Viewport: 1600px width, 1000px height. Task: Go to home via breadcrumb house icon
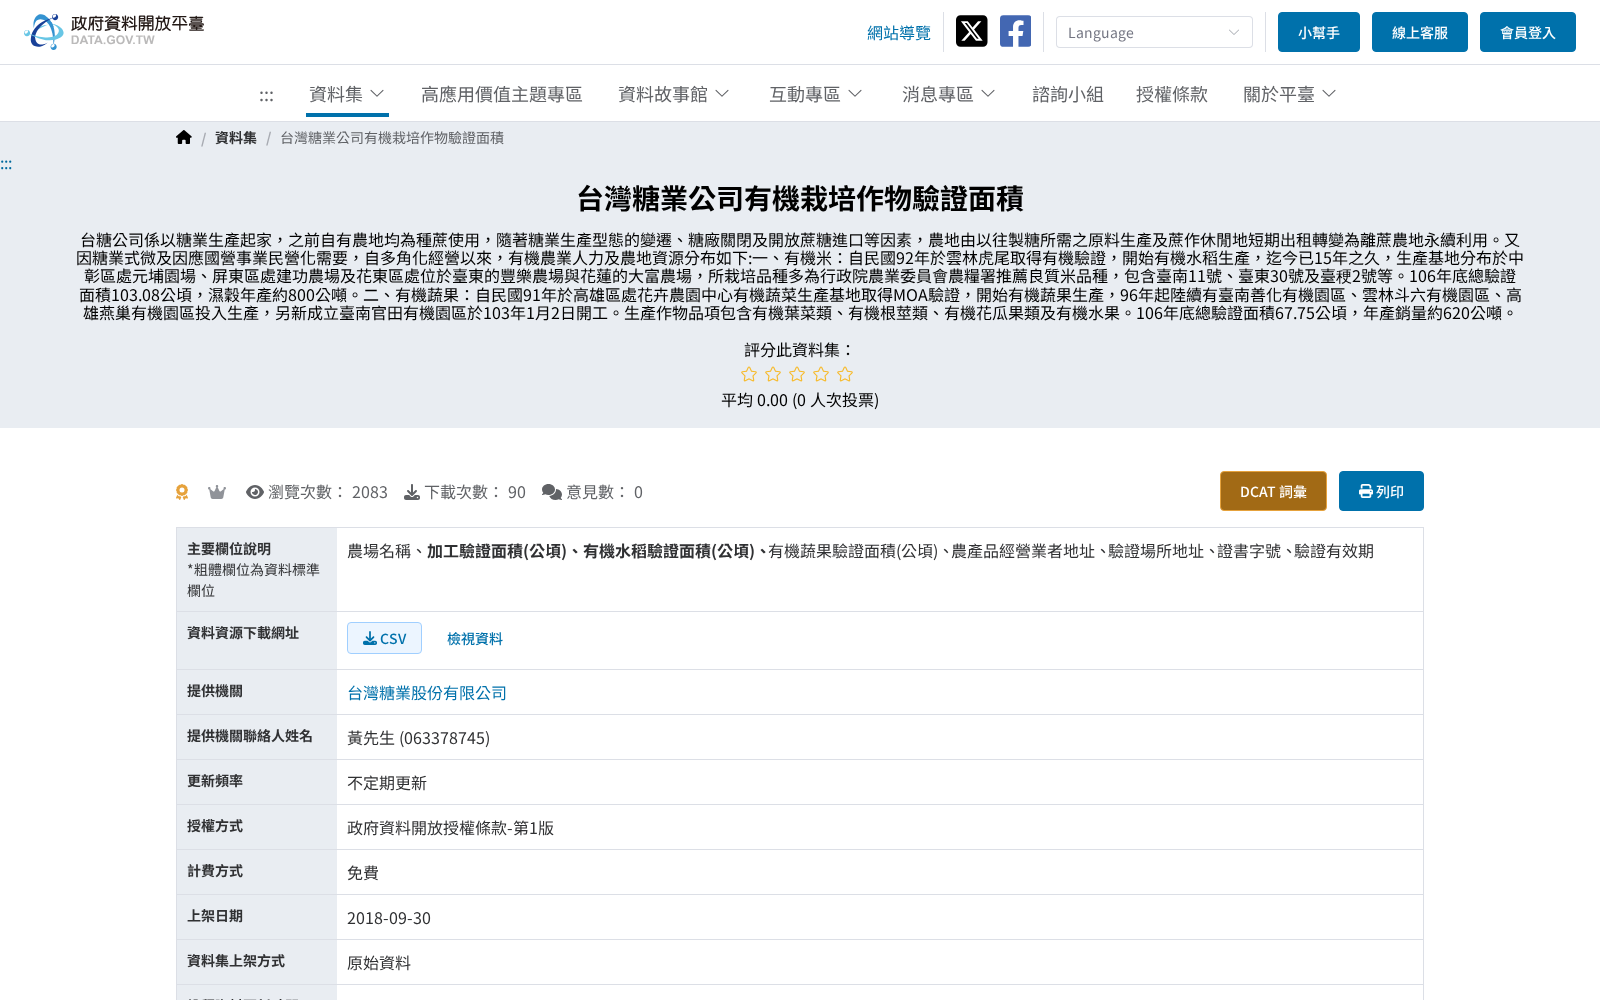[x=184, y=138]
